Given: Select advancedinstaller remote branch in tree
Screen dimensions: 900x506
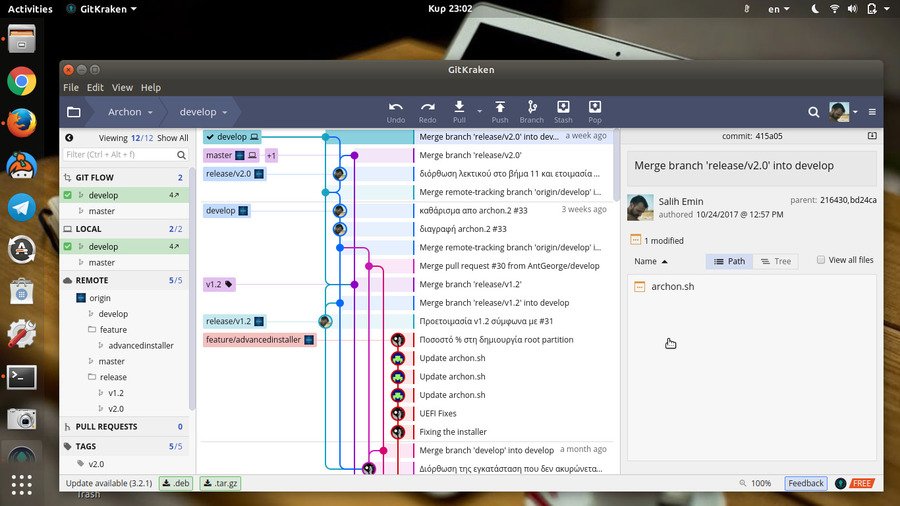Looking at the screenshot, I should [x=141, y=345].
